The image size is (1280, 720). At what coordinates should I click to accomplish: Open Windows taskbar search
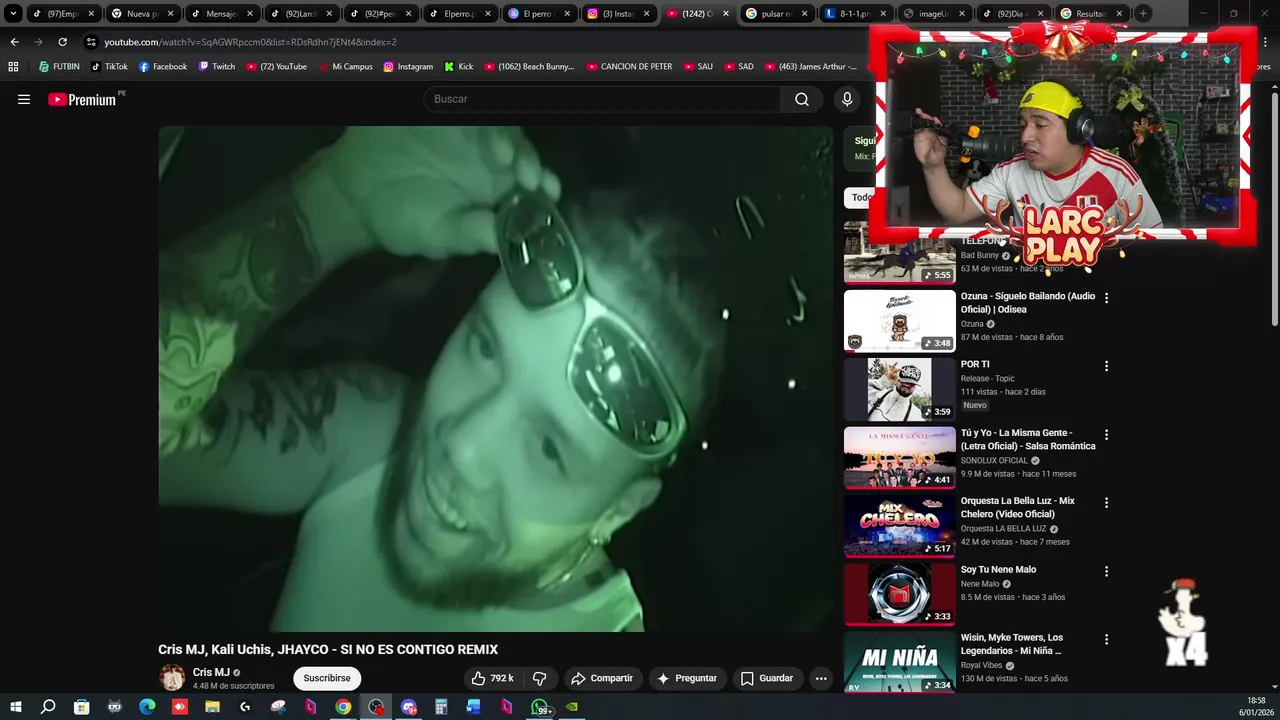click(x=48, y=707)
